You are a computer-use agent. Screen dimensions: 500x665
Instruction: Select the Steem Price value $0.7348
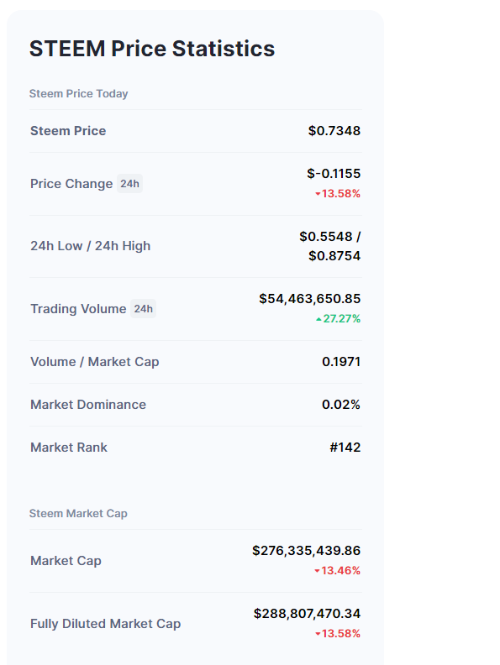(x=334, y=131)
